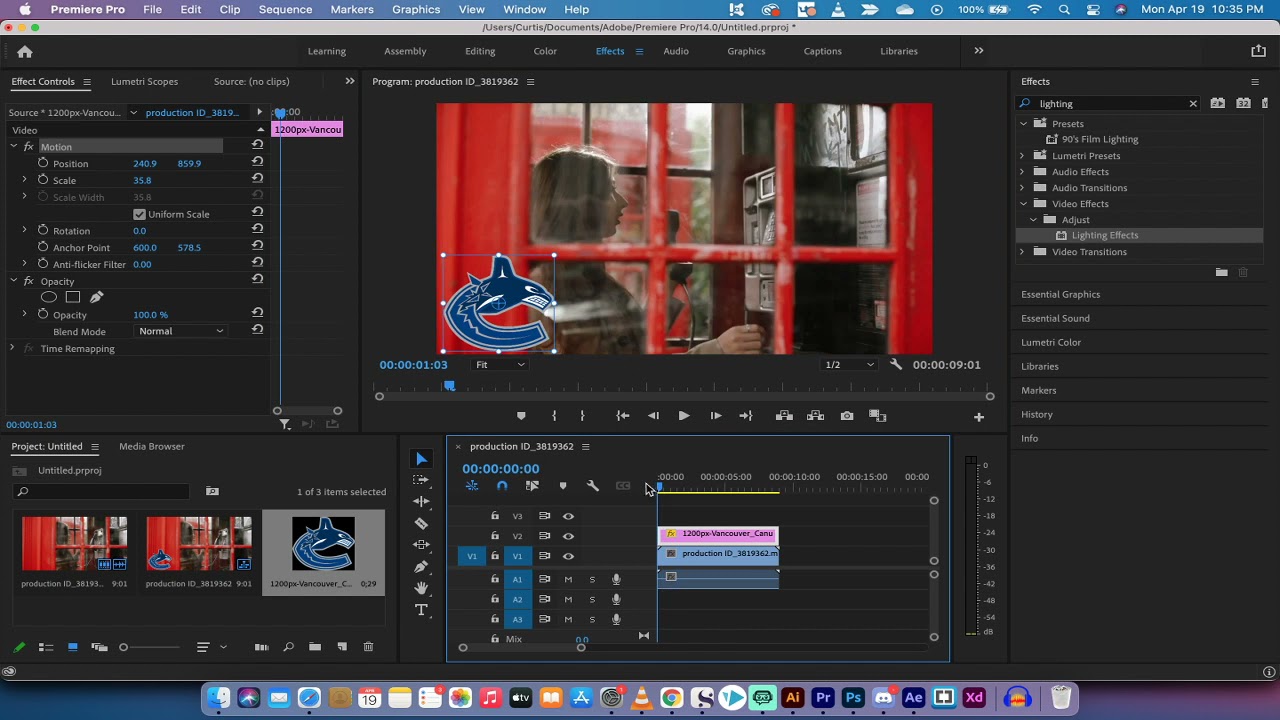Select the Ripple Edit tool
This screenshot has width=1280, height=720.
click(421, 501)
